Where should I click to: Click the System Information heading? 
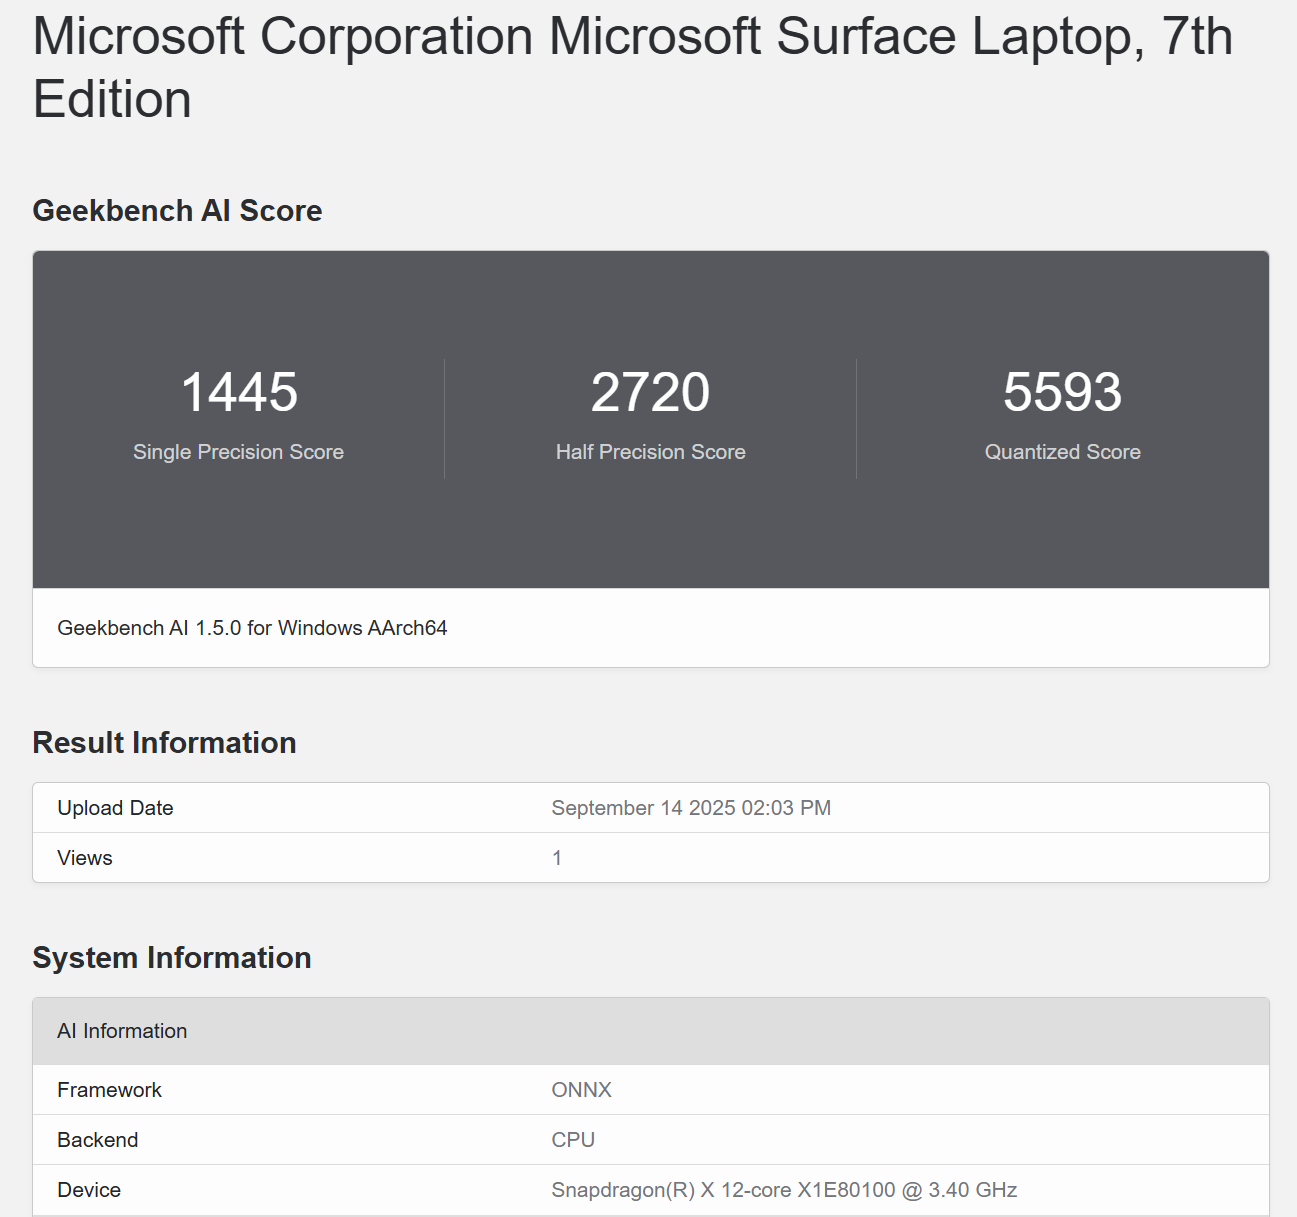point(172,958)
